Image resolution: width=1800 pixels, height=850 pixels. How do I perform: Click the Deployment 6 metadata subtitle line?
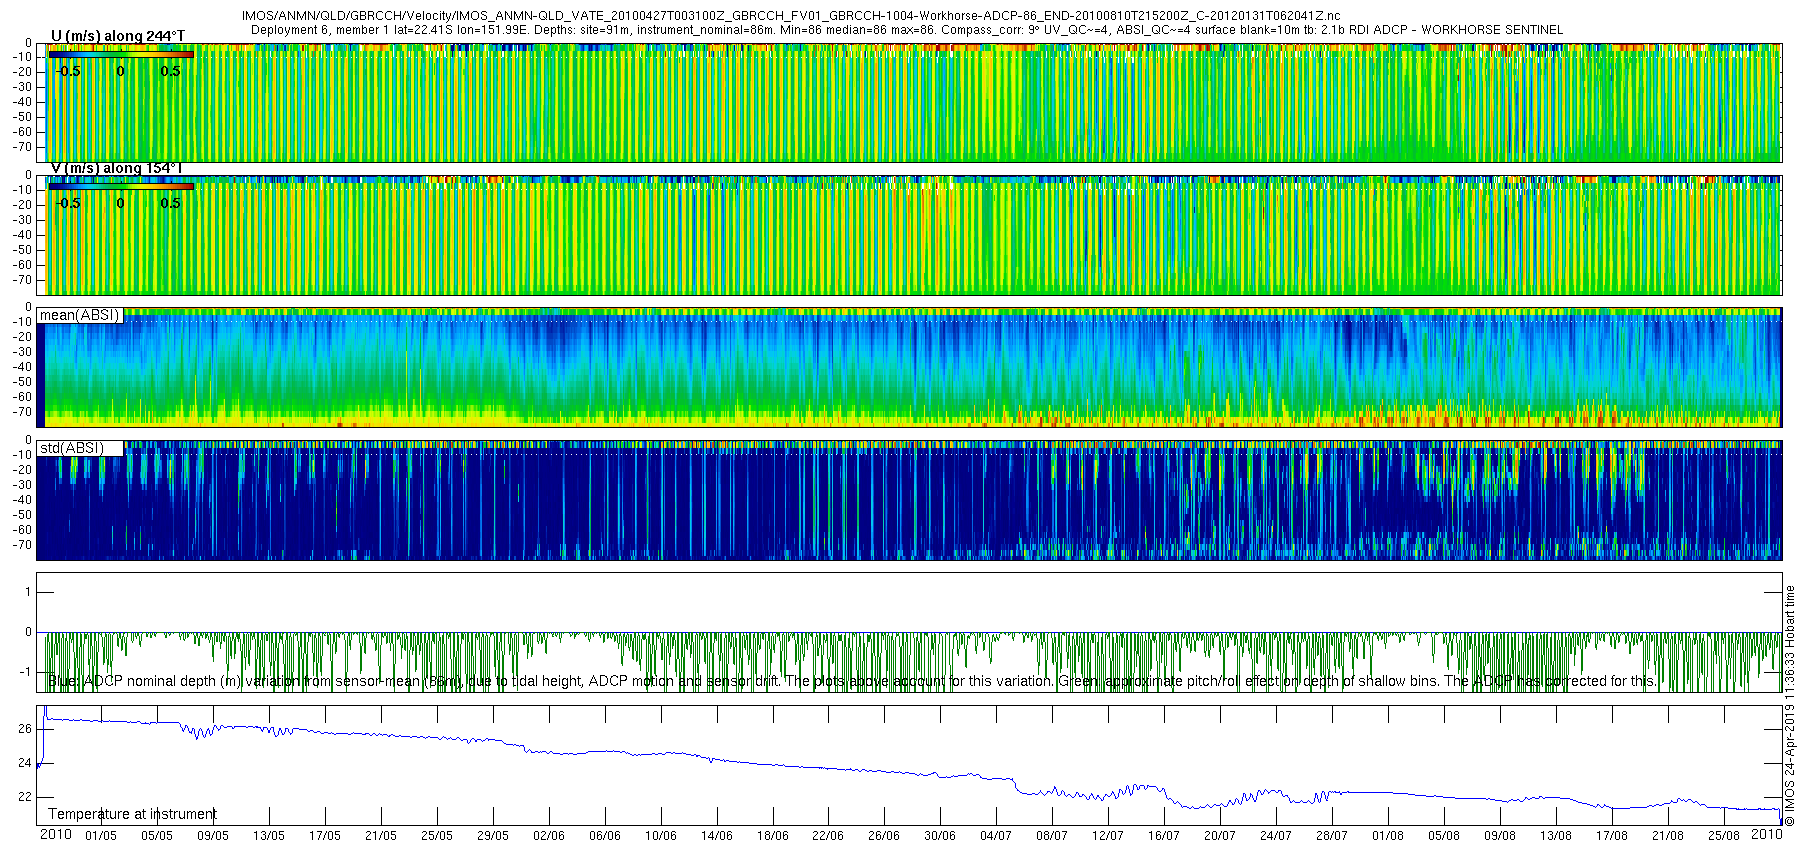(x=906, y=30)
